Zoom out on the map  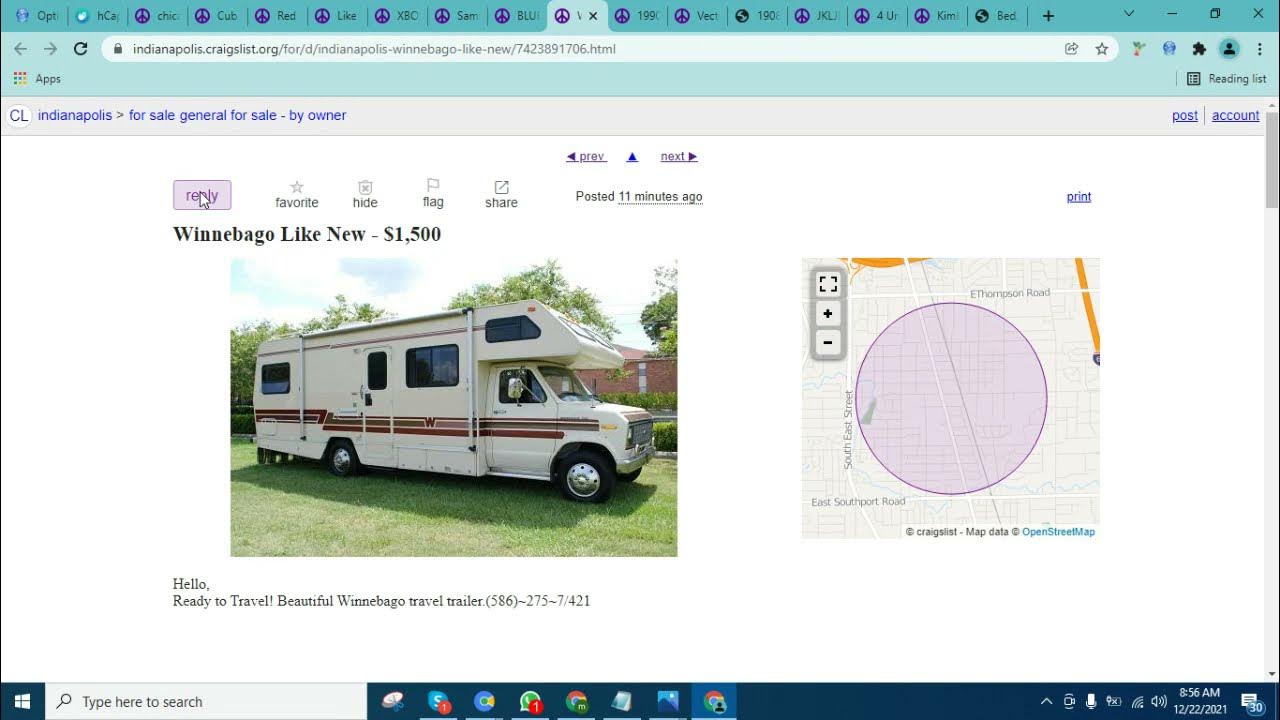(828, 342)
